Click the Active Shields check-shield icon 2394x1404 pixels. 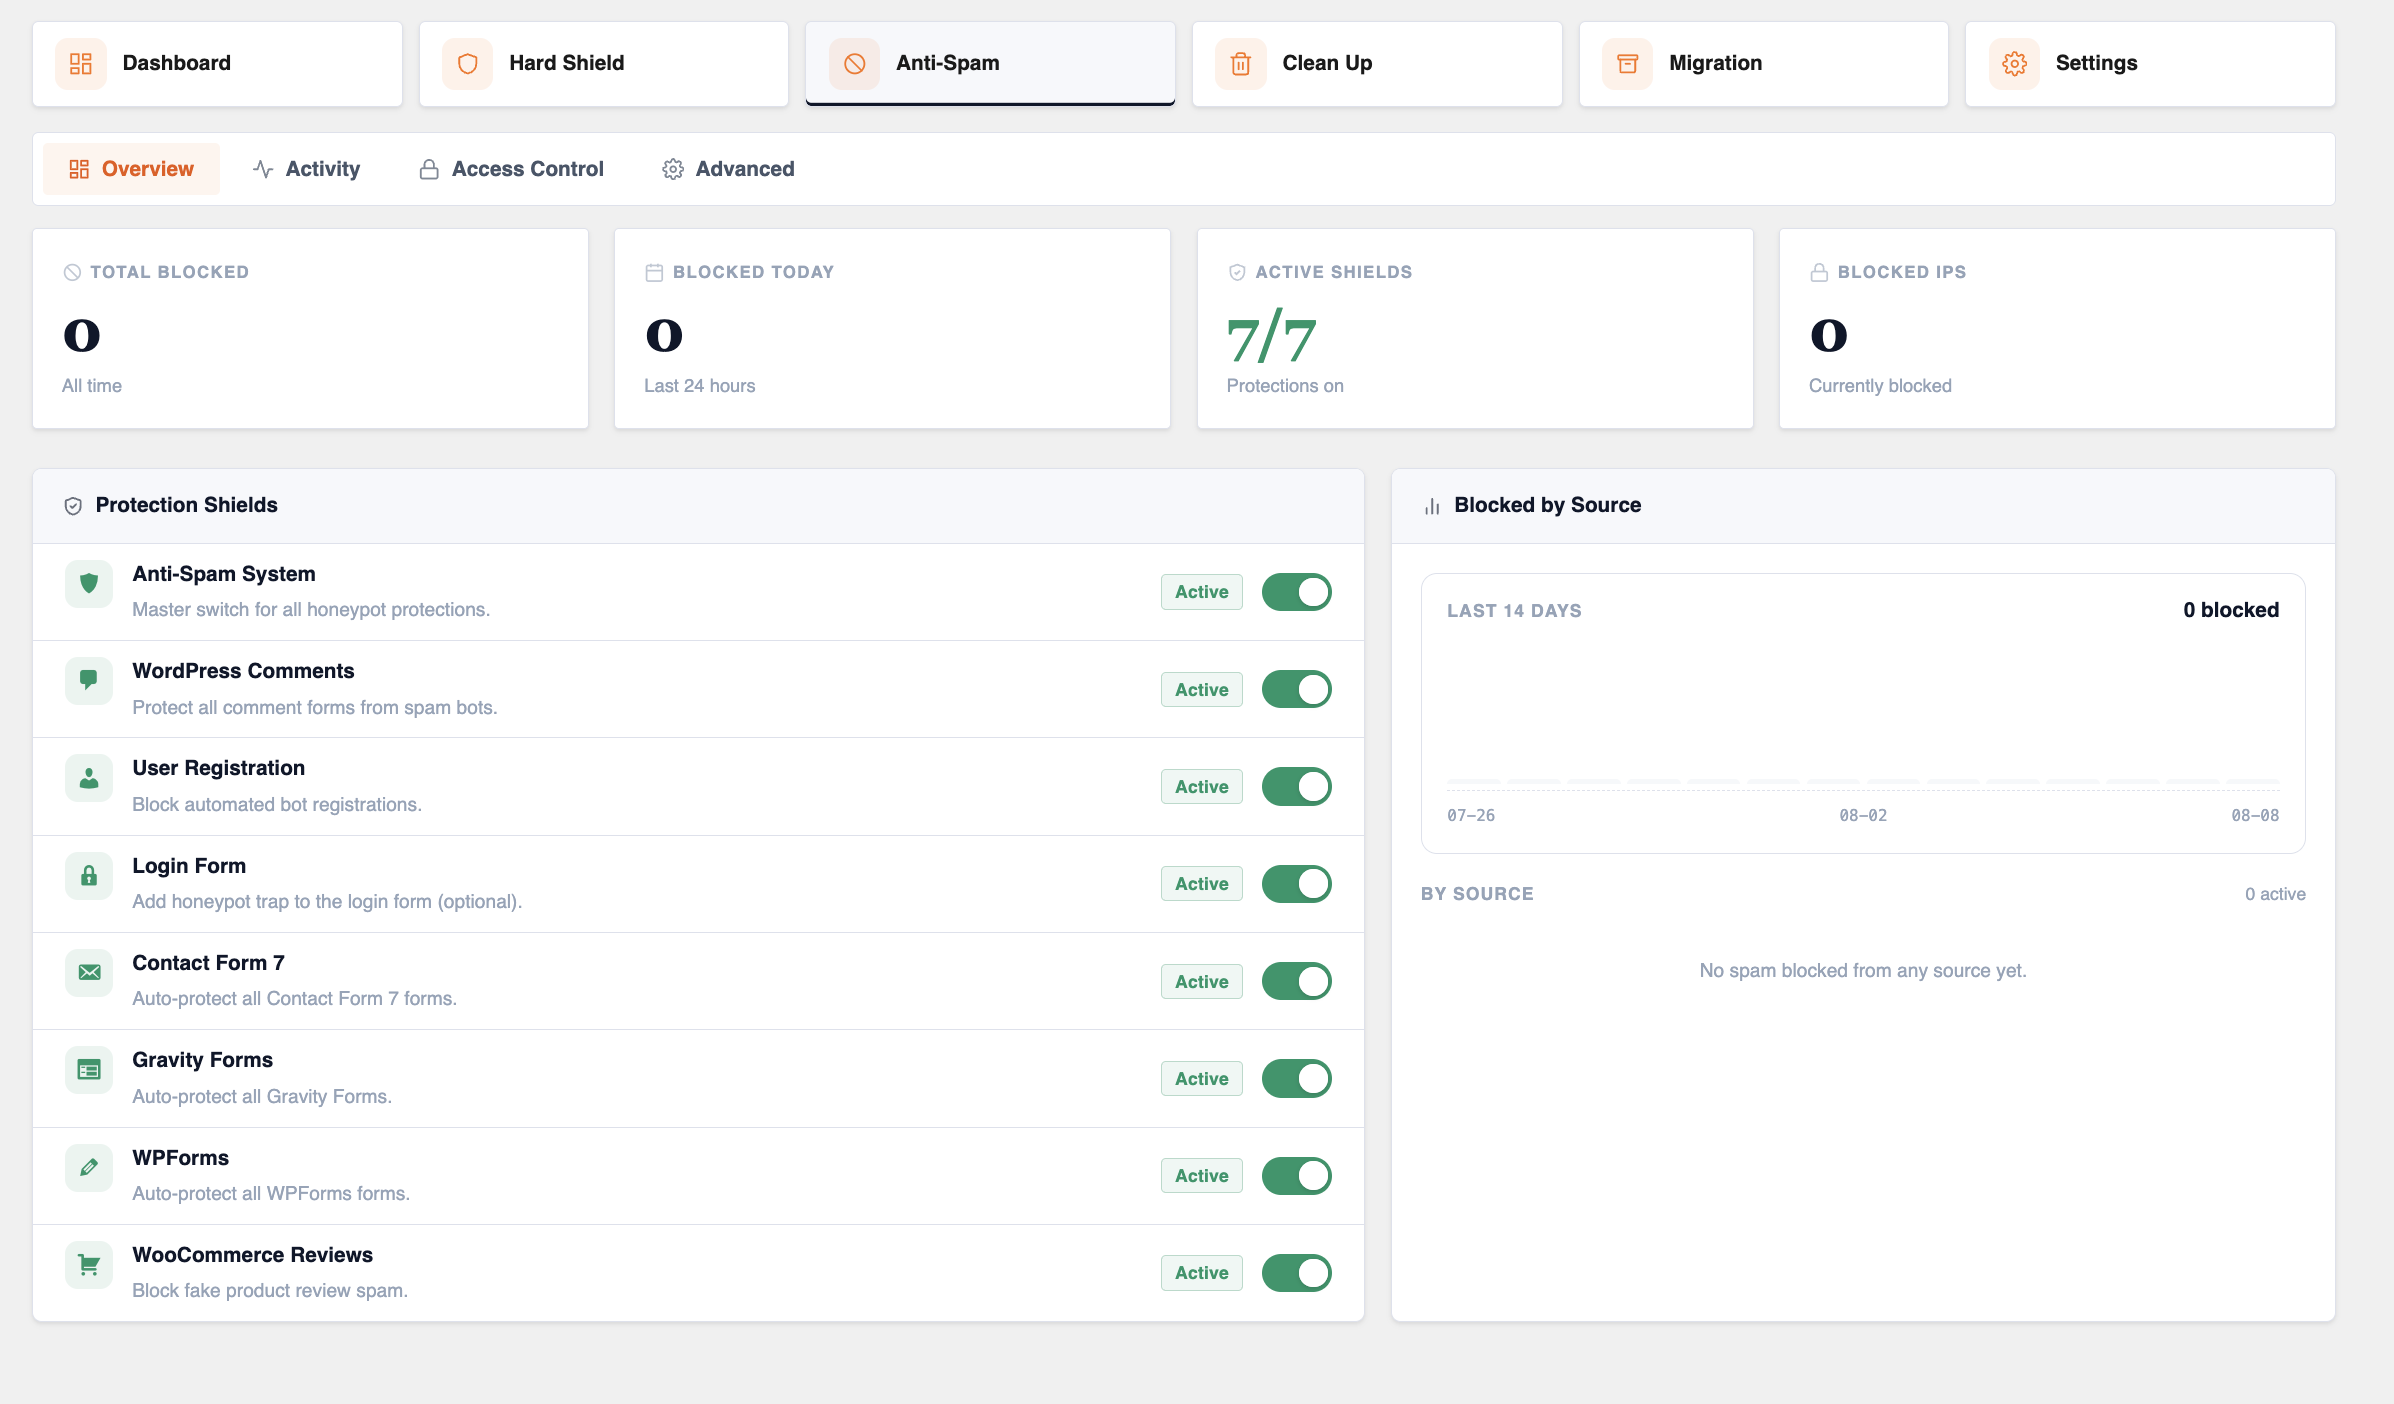click(x=1237, y=272)
